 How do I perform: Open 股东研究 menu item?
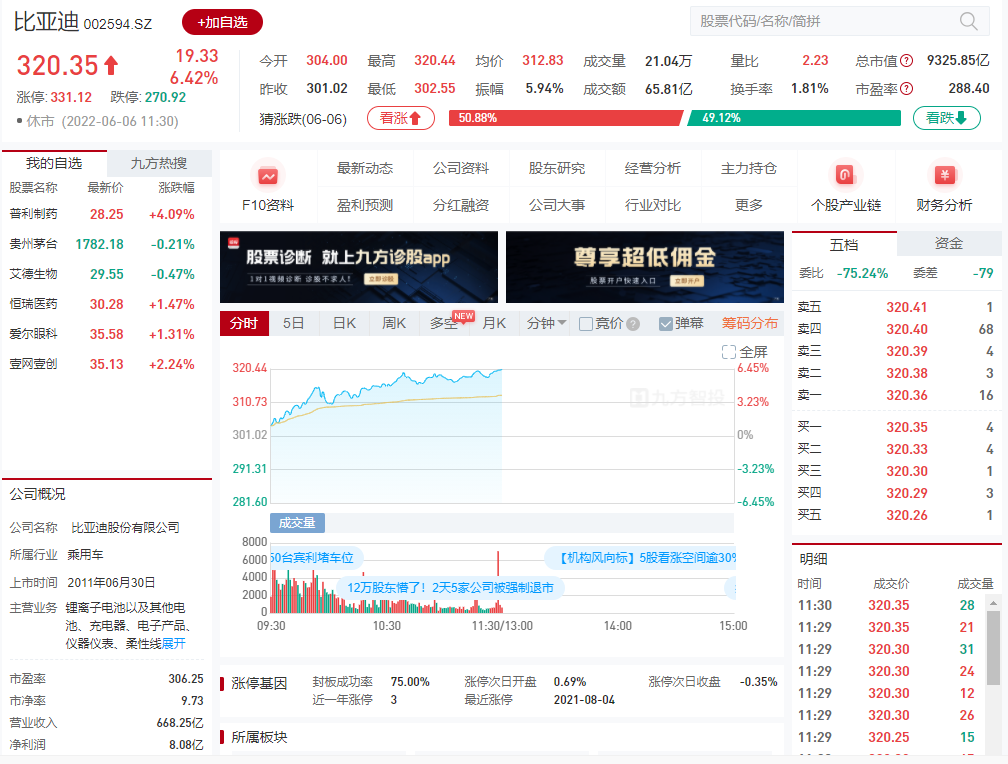(x=557, y=168)
